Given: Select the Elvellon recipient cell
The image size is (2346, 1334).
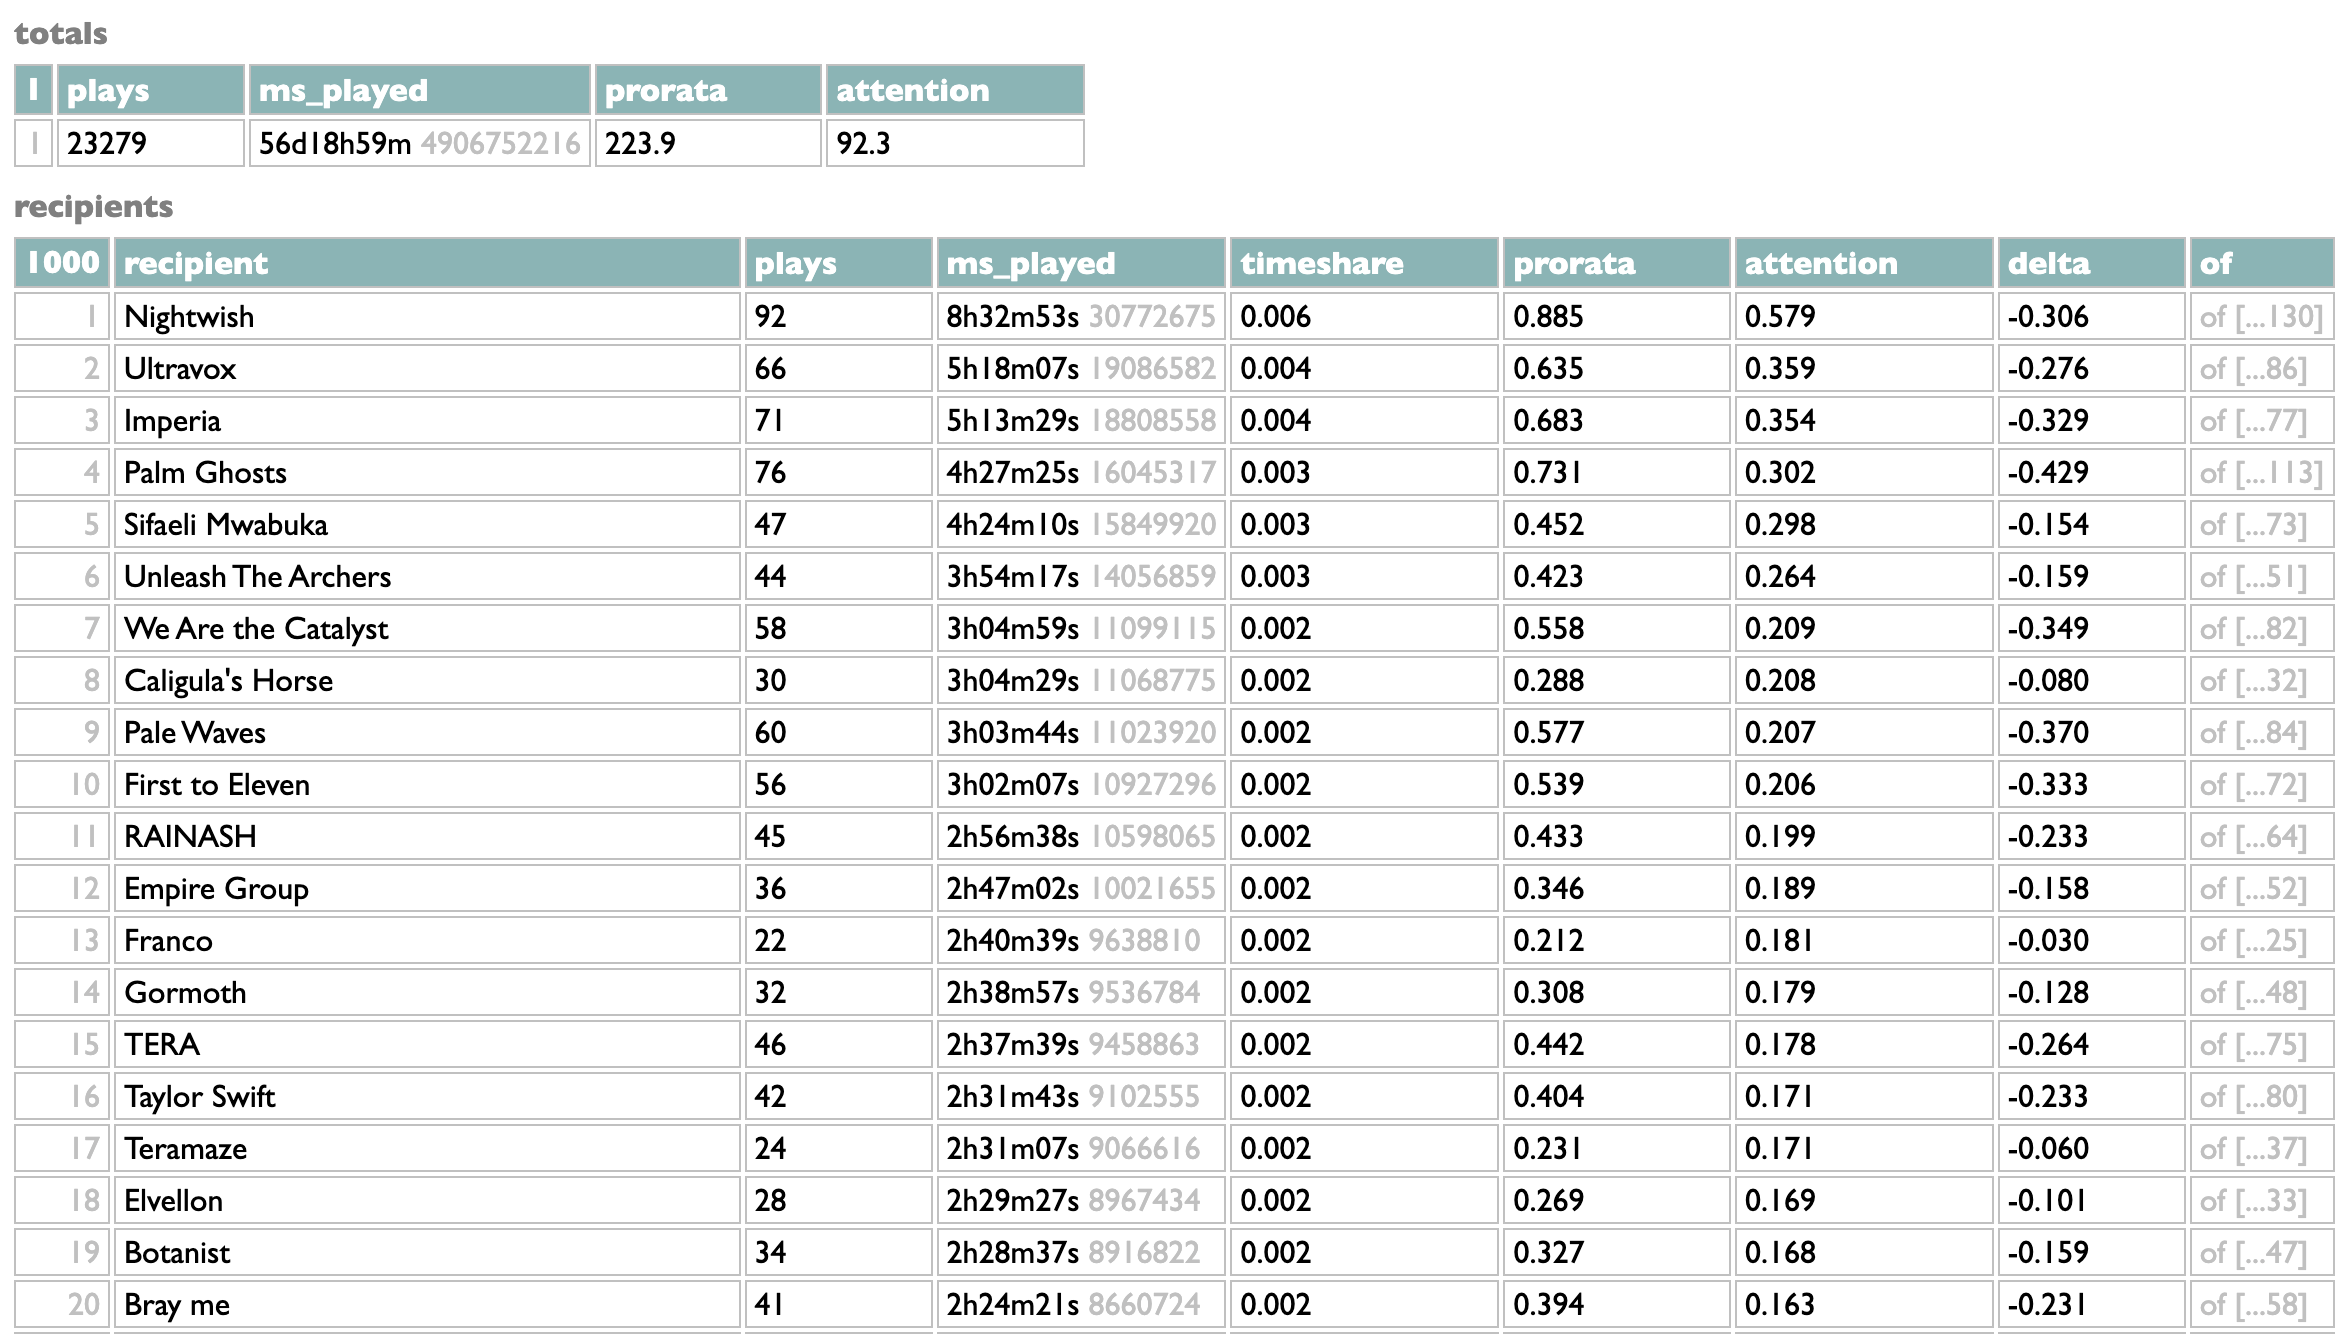Looking at the screenshot, I should [427, 1201].
